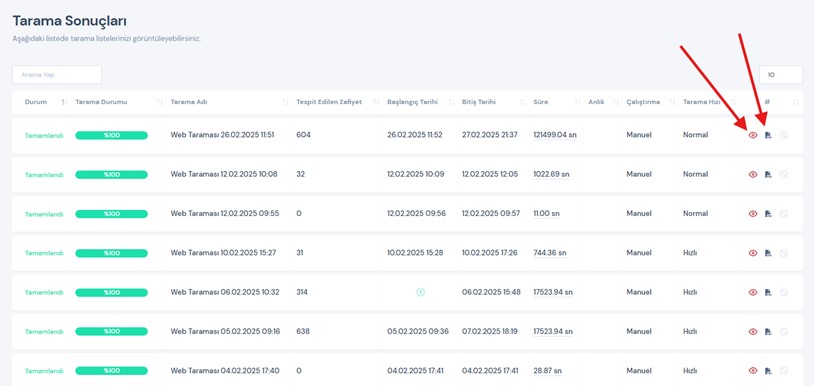Screen dimensions: 814x386
Task: Click the %100 progress bar for 12.02.2025 10:08 scan
Action: [112, 175]
